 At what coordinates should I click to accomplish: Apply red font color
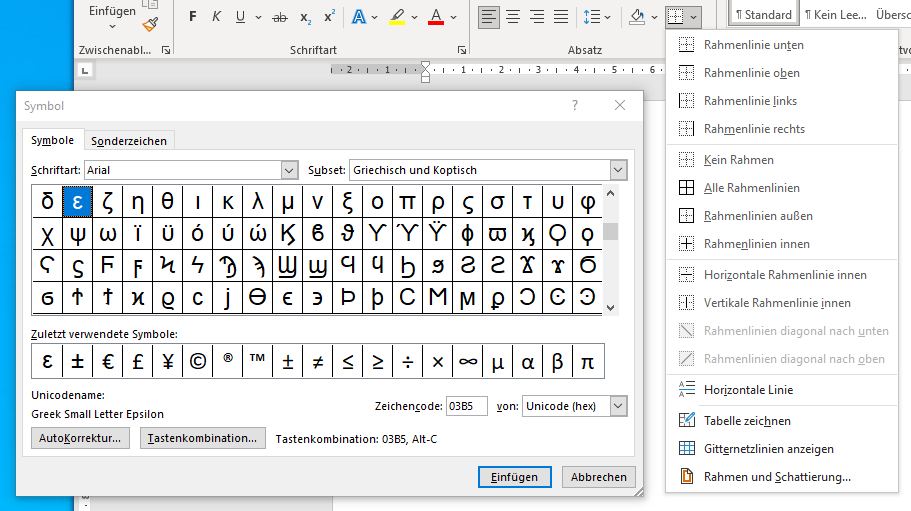point(436,17)
